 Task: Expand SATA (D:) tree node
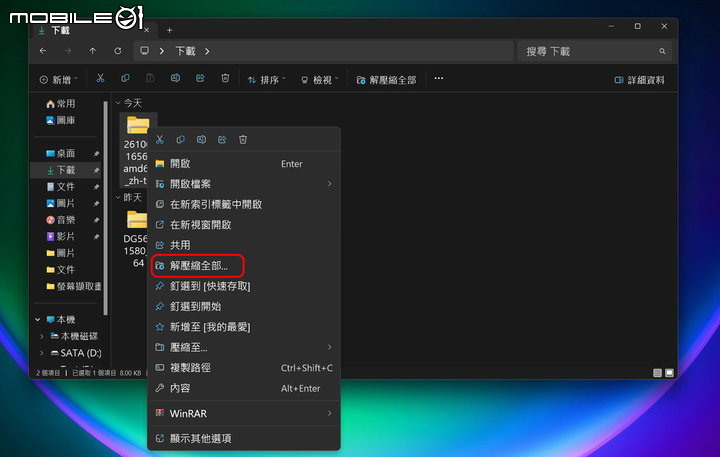[x=42, y=353]
